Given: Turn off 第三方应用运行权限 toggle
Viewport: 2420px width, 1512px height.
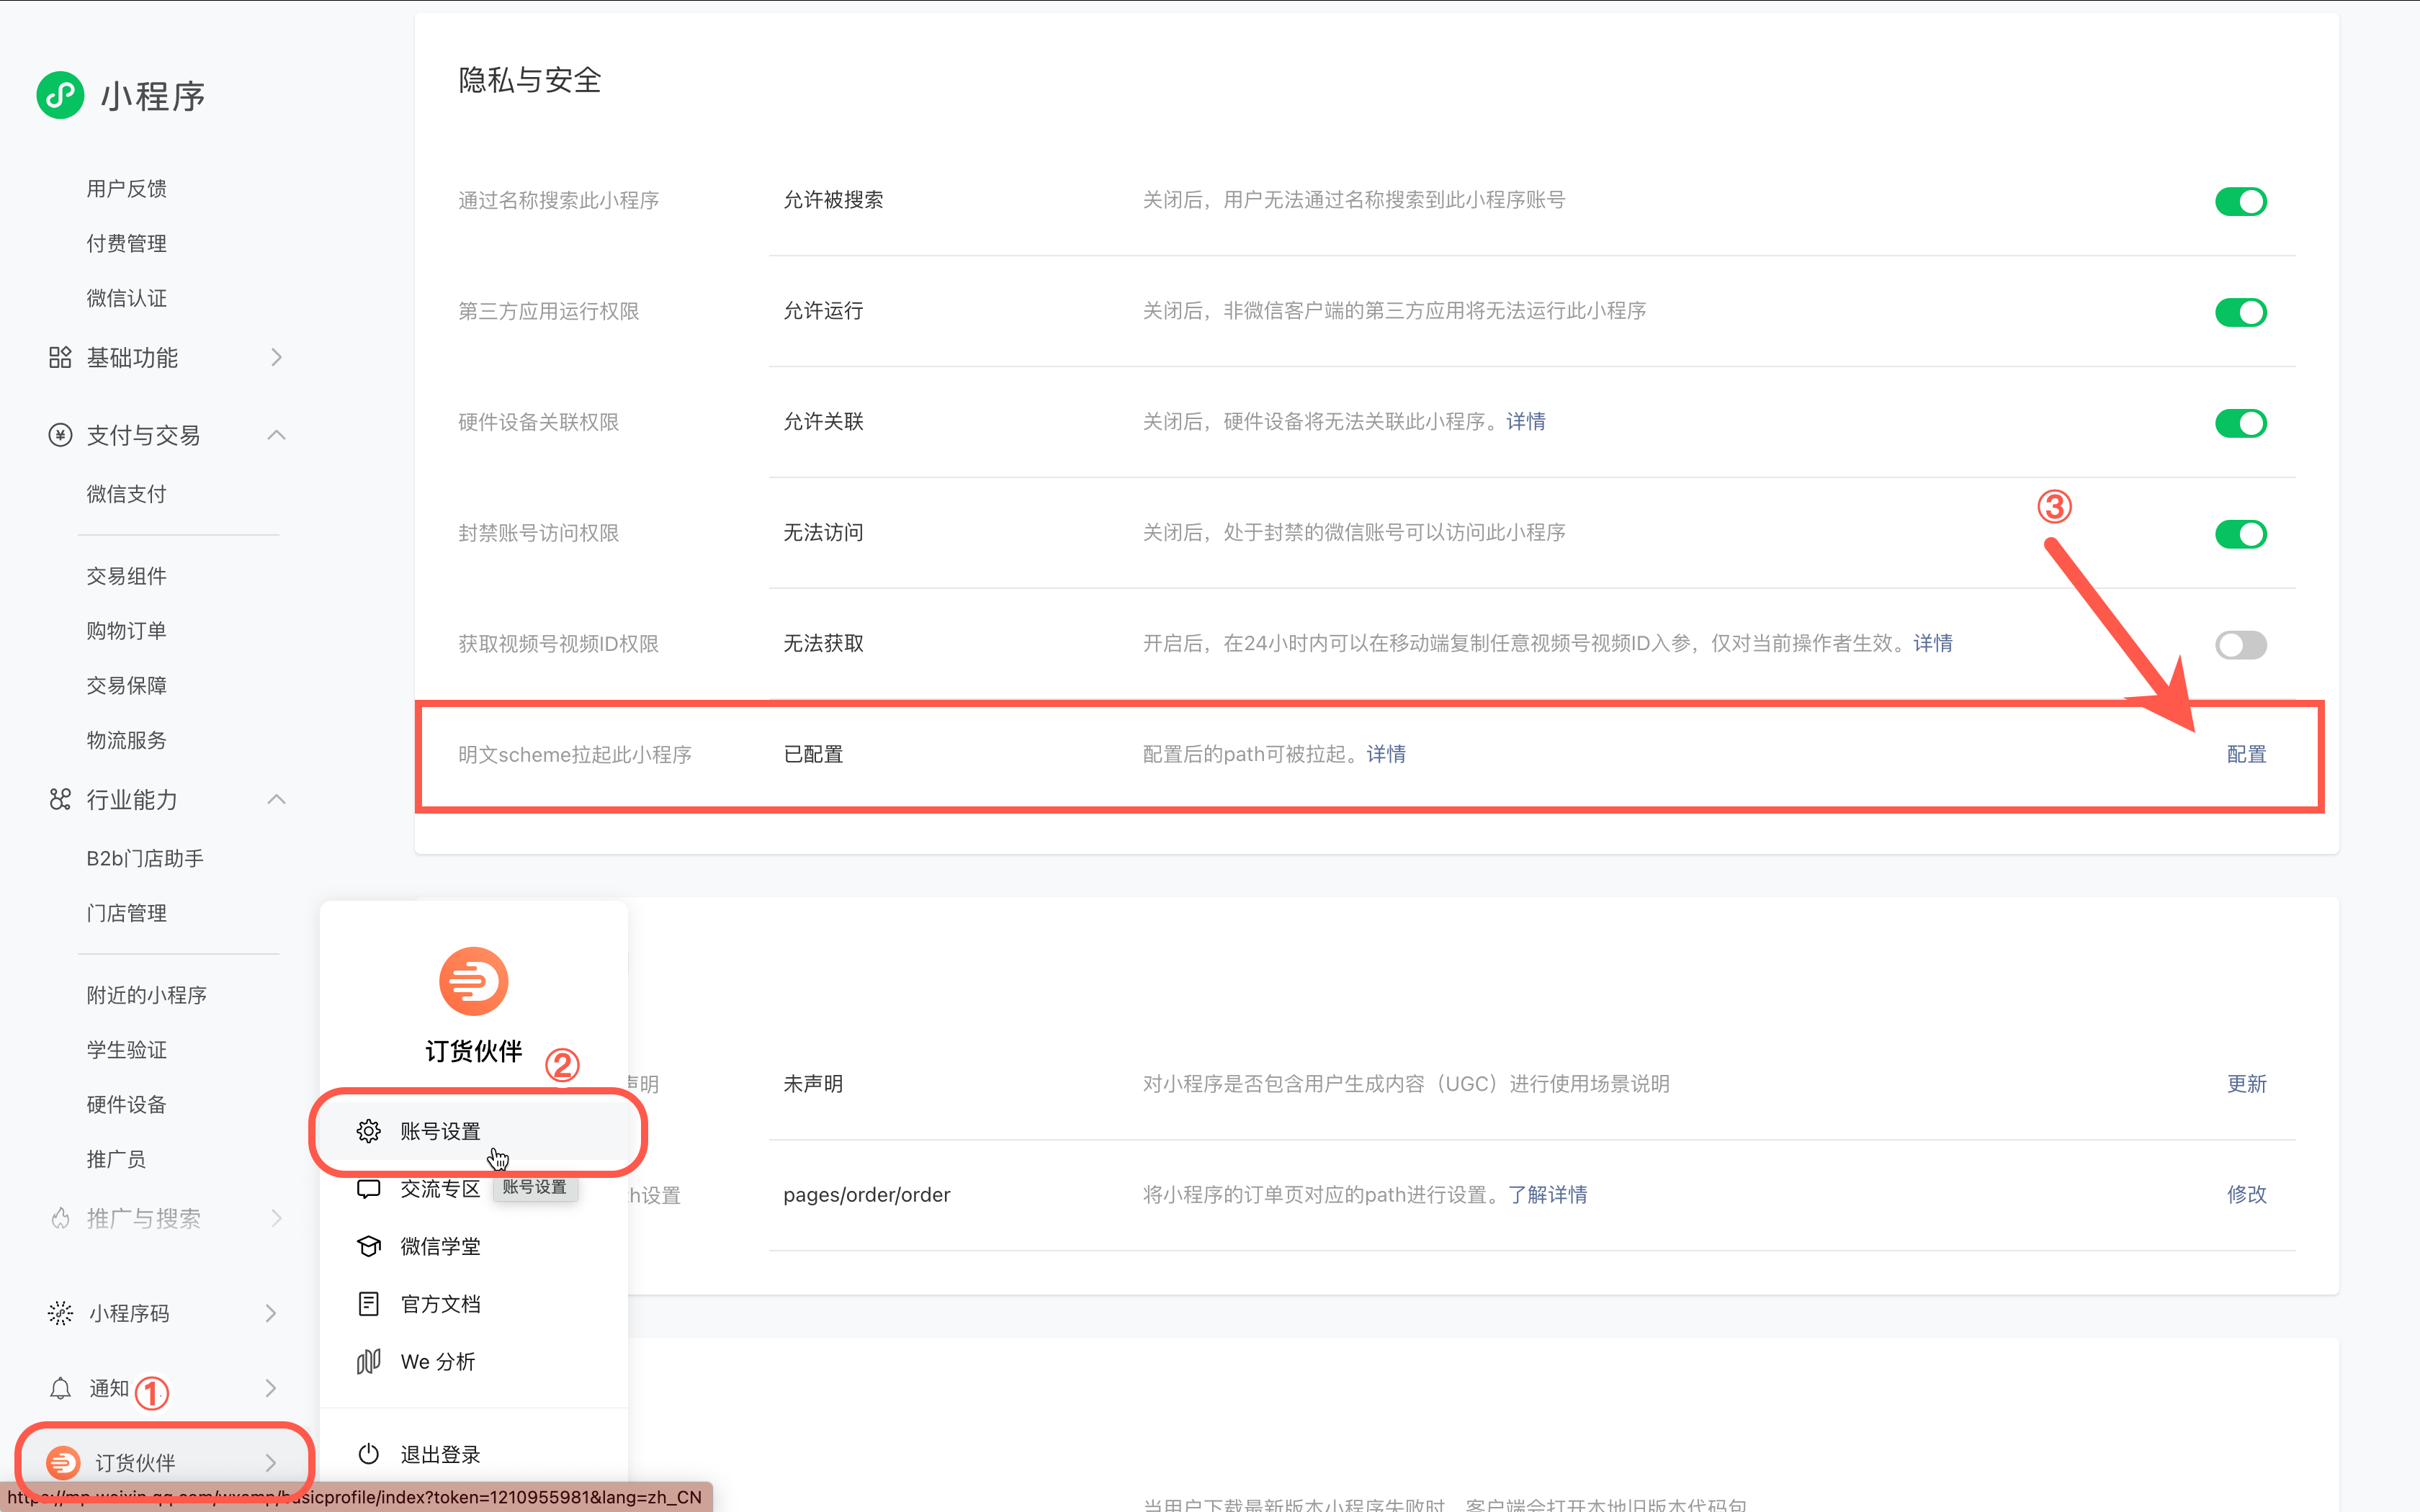Looking at the screenshot, I should [2240, 312].
